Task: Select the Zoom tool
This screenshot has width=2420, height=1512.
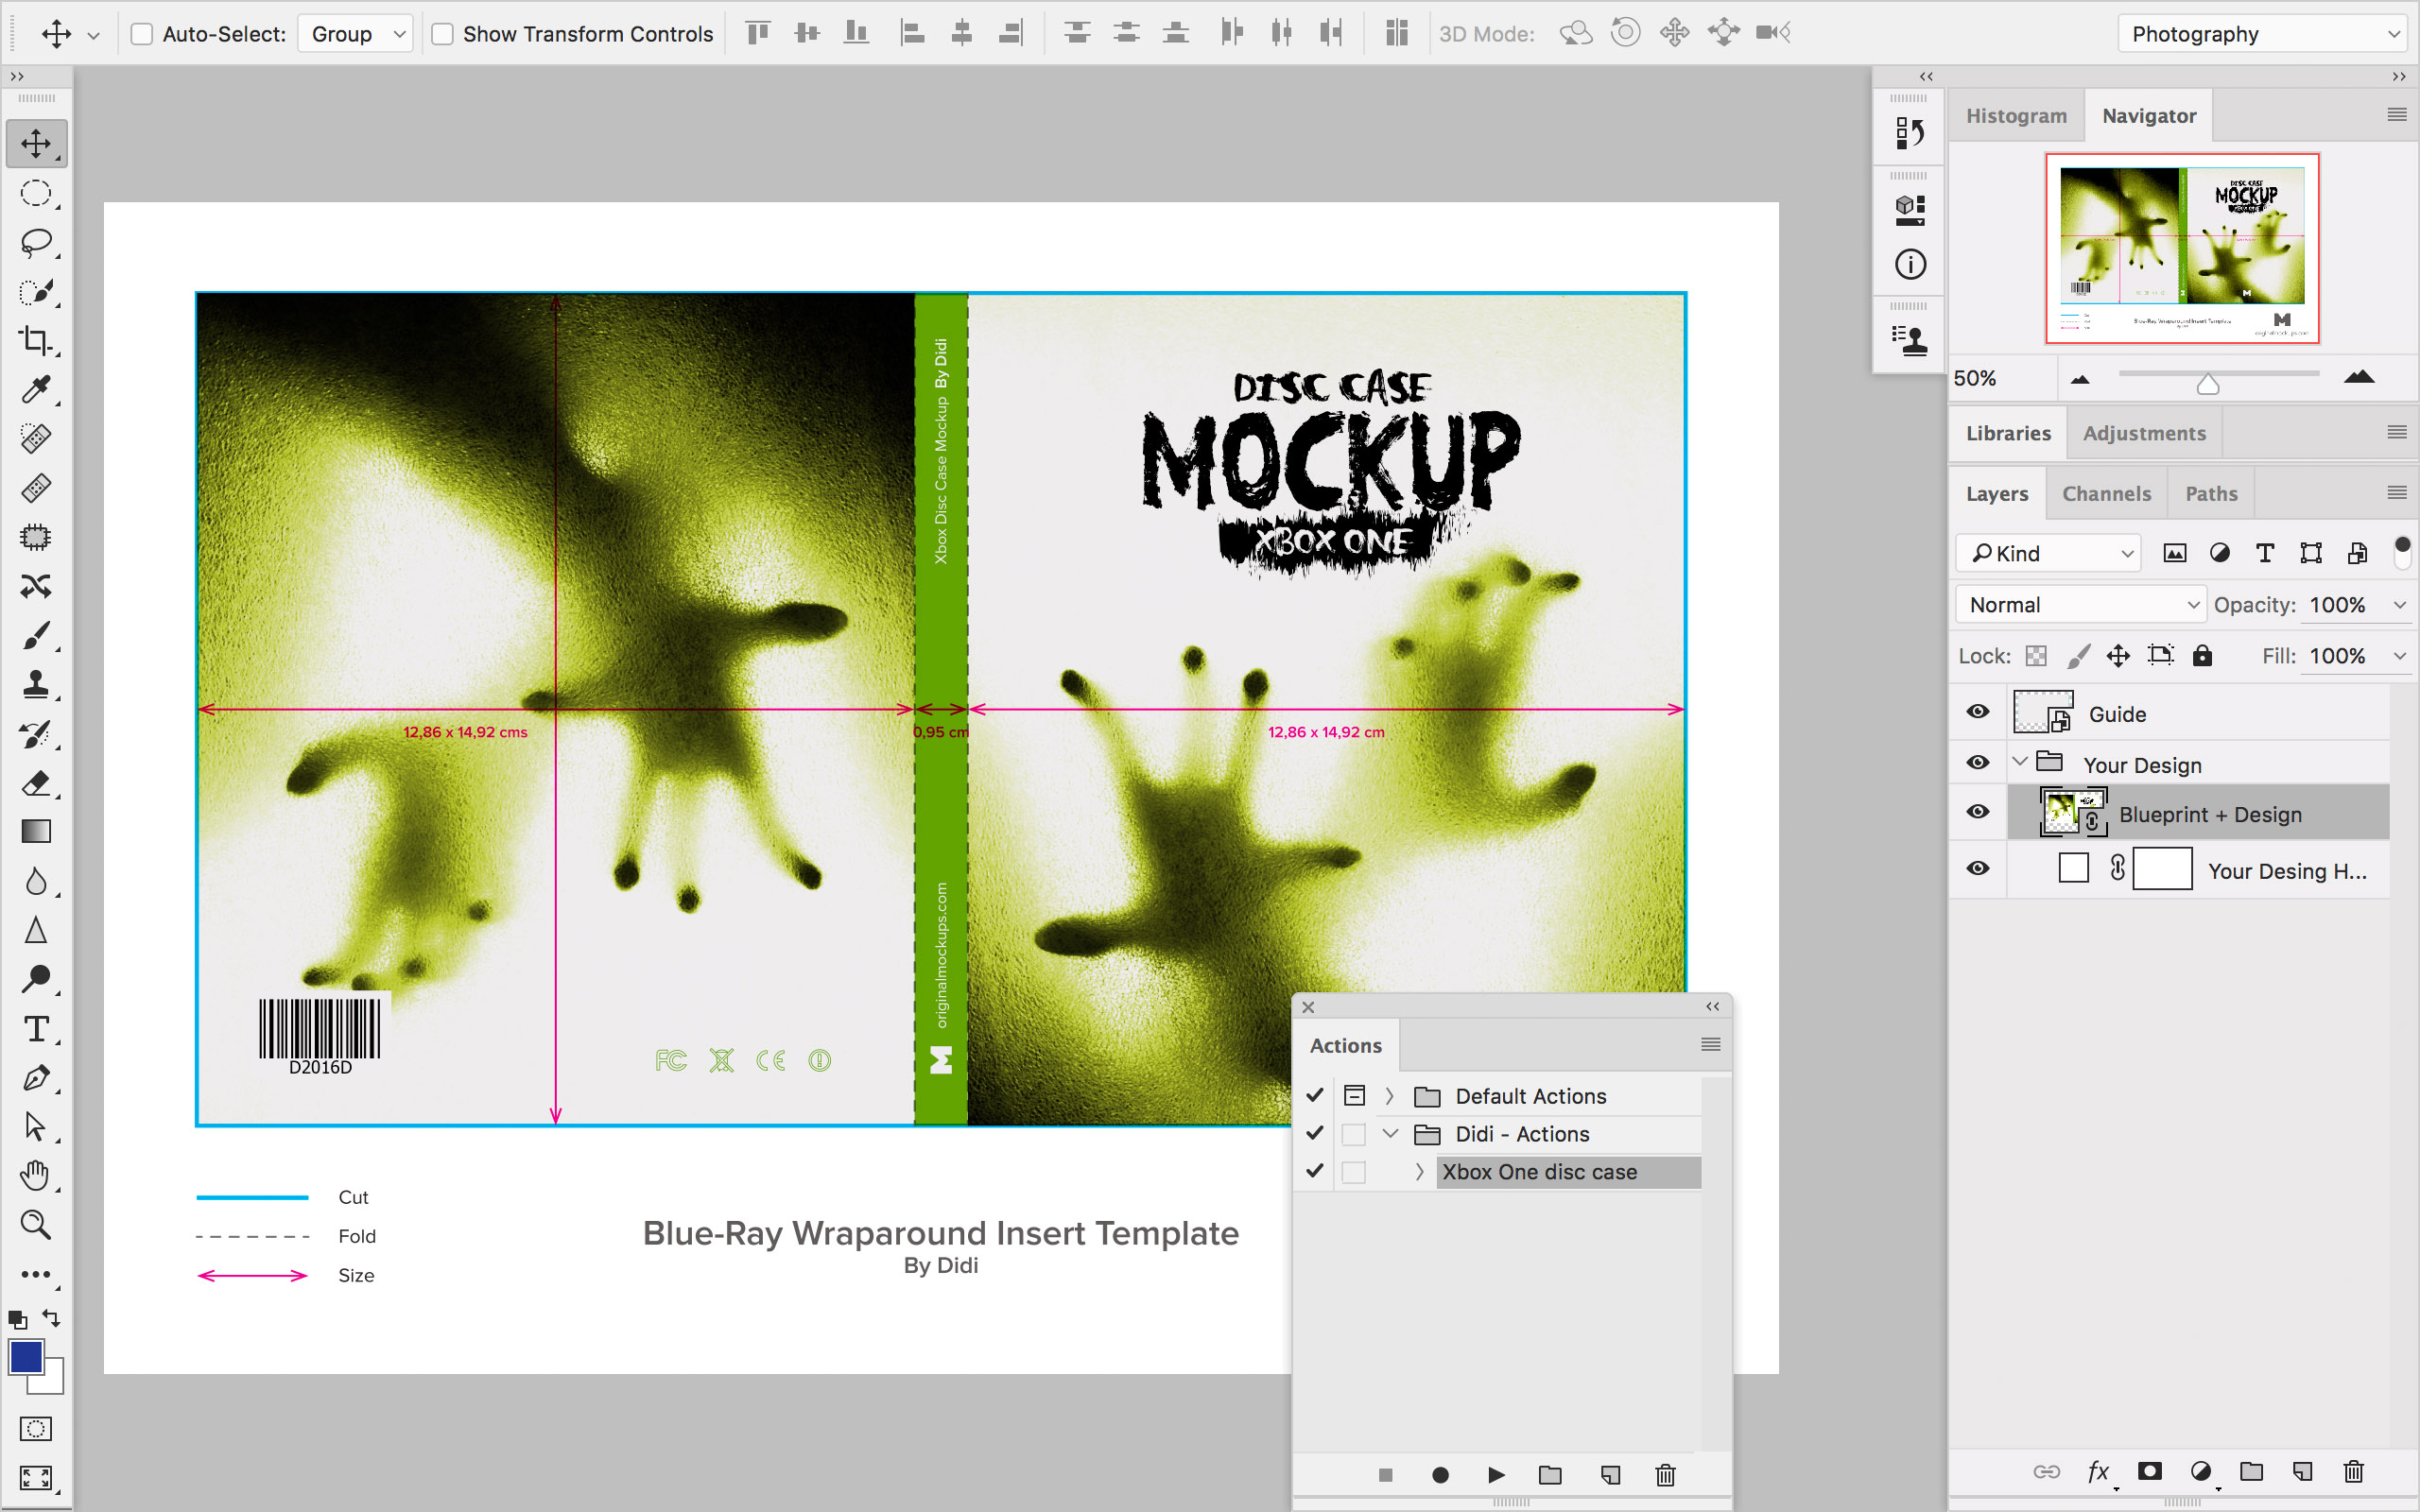Action: point(39,1223)
